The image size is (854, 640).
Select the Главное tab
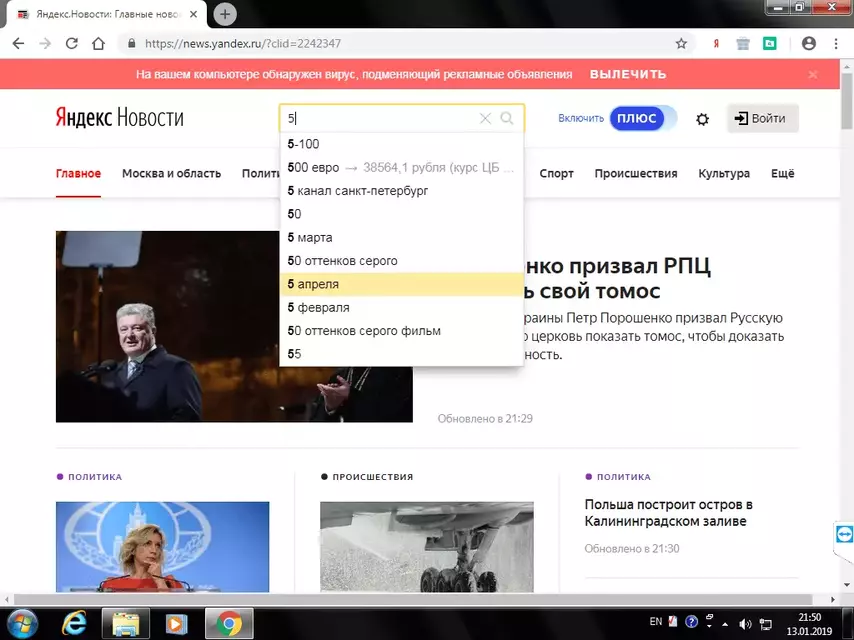click(x=78, y=173)
